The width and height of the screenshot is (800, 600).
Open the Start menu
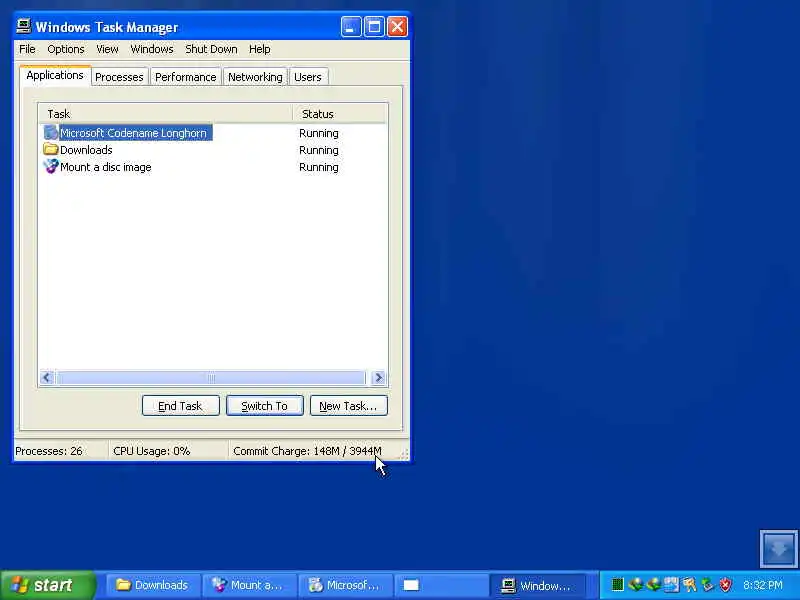(x=47, y=585)
